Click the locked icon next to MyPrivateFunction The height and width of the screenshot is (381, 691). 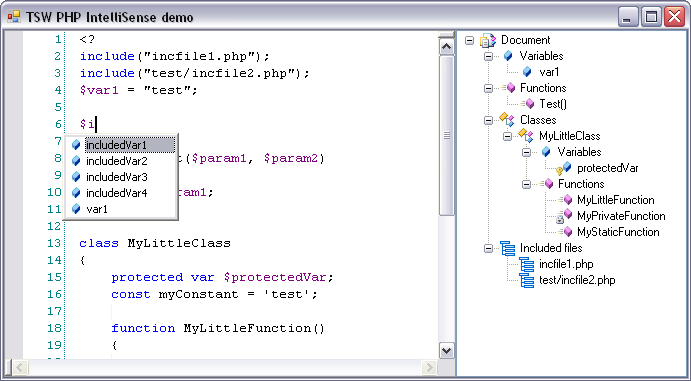[x=565, y=216]
